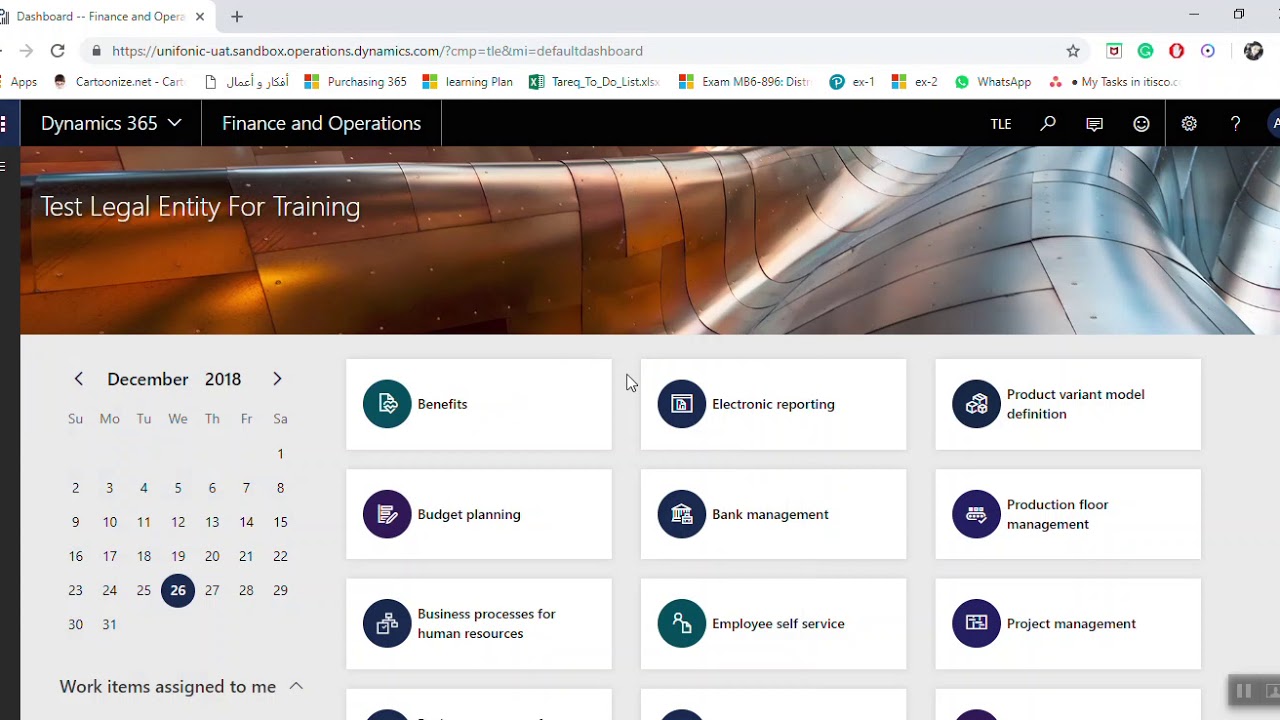Open a new Chrome tab
Viewport: 1280px width, 720px height.
(x=237, y=16)
